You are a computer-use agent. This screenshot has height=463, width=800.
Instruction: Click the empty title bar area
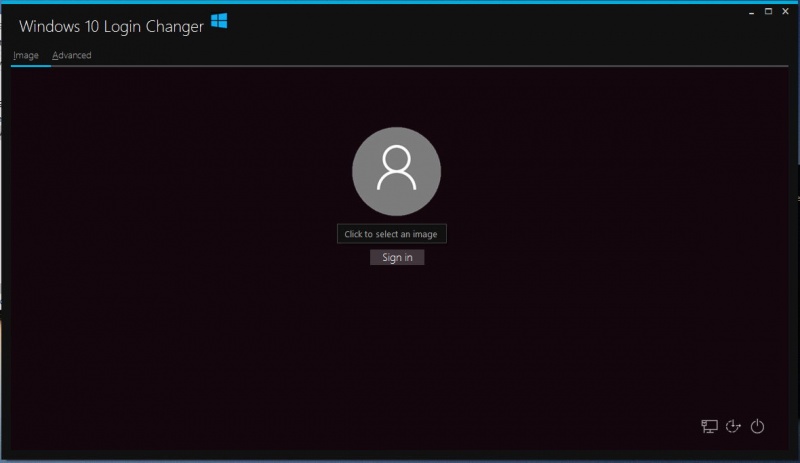(480, 25)
